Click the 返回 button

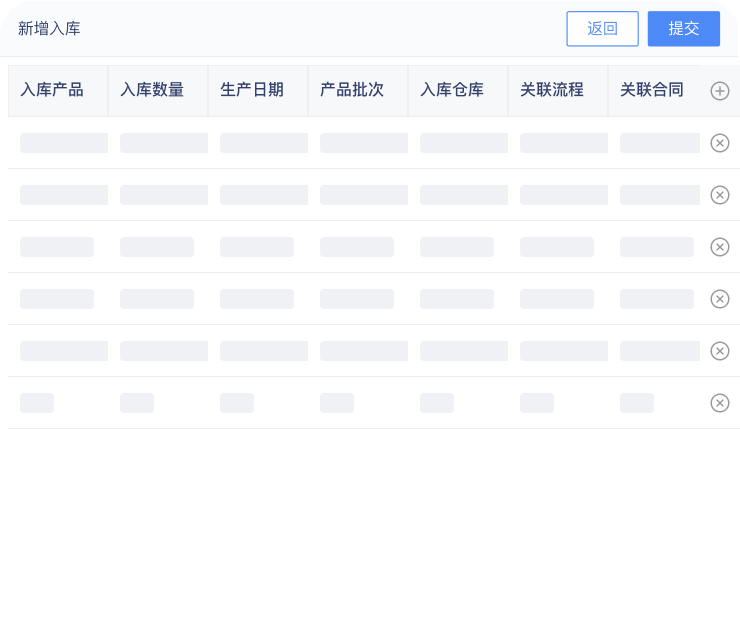point(602,29)
